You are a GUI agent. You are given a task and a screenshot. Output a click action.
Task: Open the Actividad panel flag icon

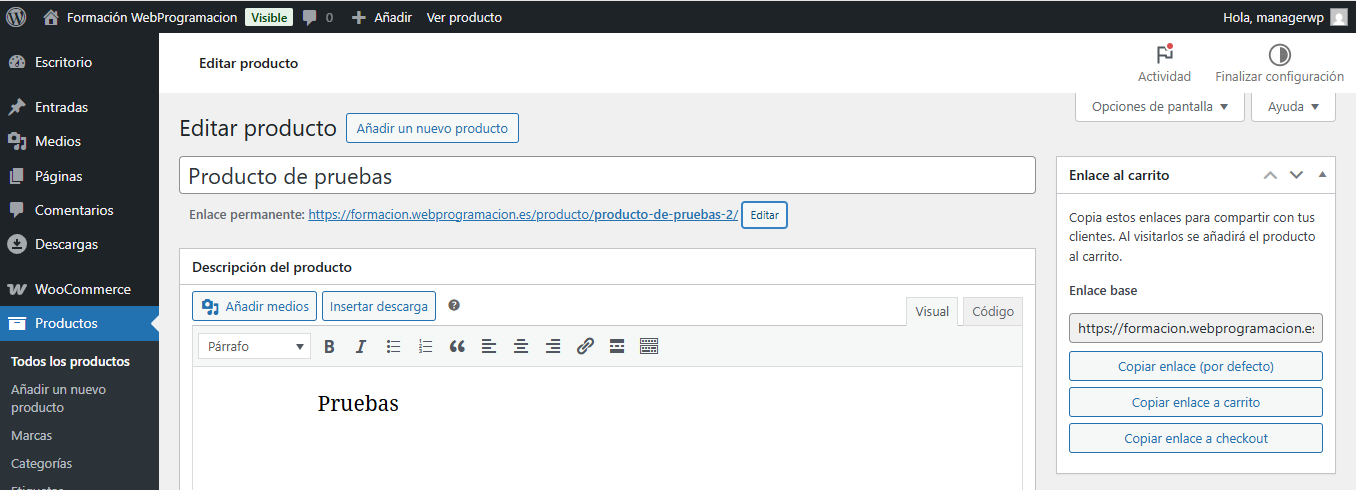[x=1164, y=55]
